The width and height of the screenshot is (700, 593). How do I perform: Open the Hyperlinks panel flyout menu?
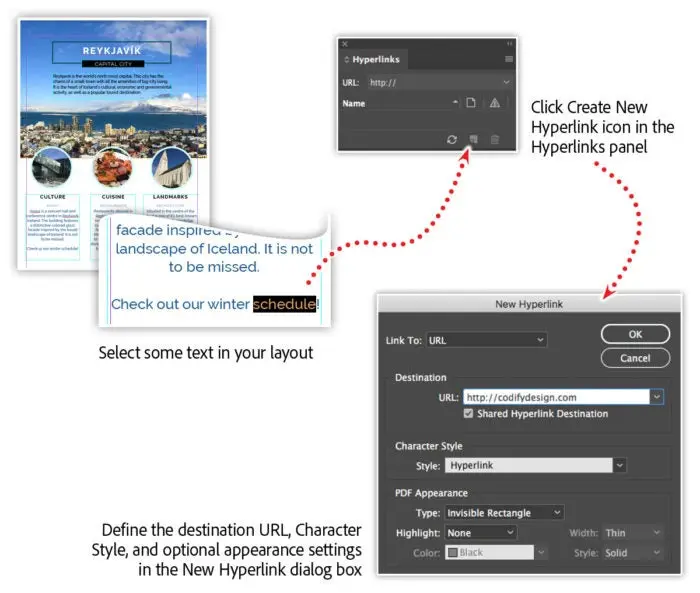tap(508, 59)
